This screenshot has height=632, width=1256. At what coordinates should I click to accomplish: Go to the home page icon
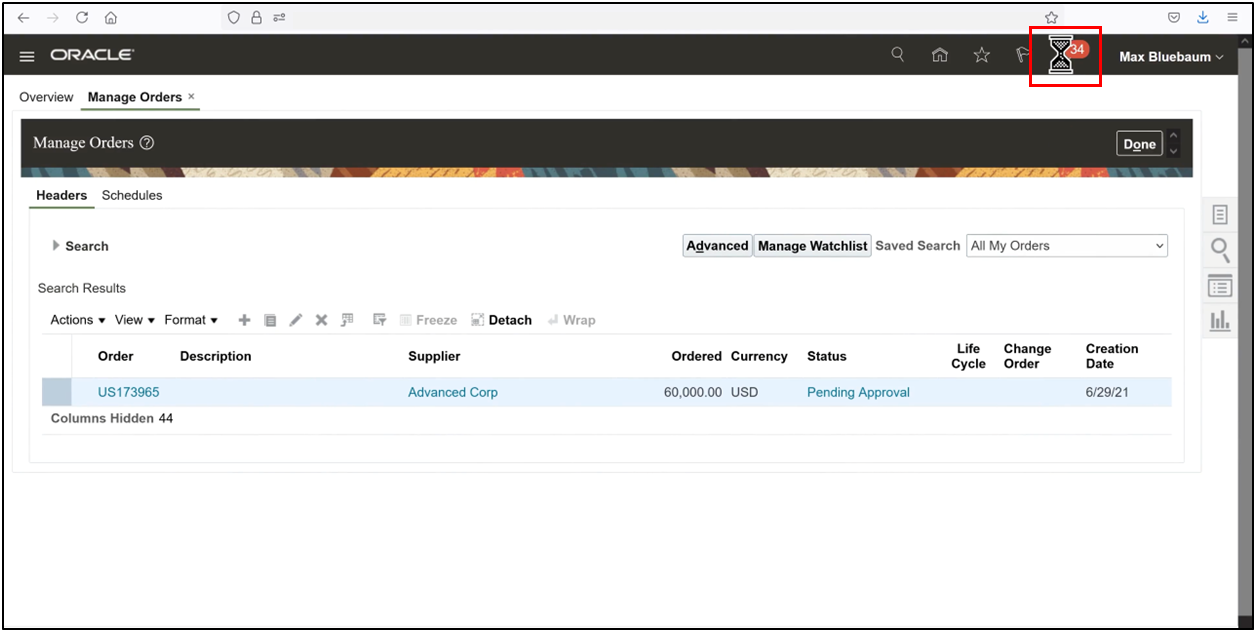(939, 55)
